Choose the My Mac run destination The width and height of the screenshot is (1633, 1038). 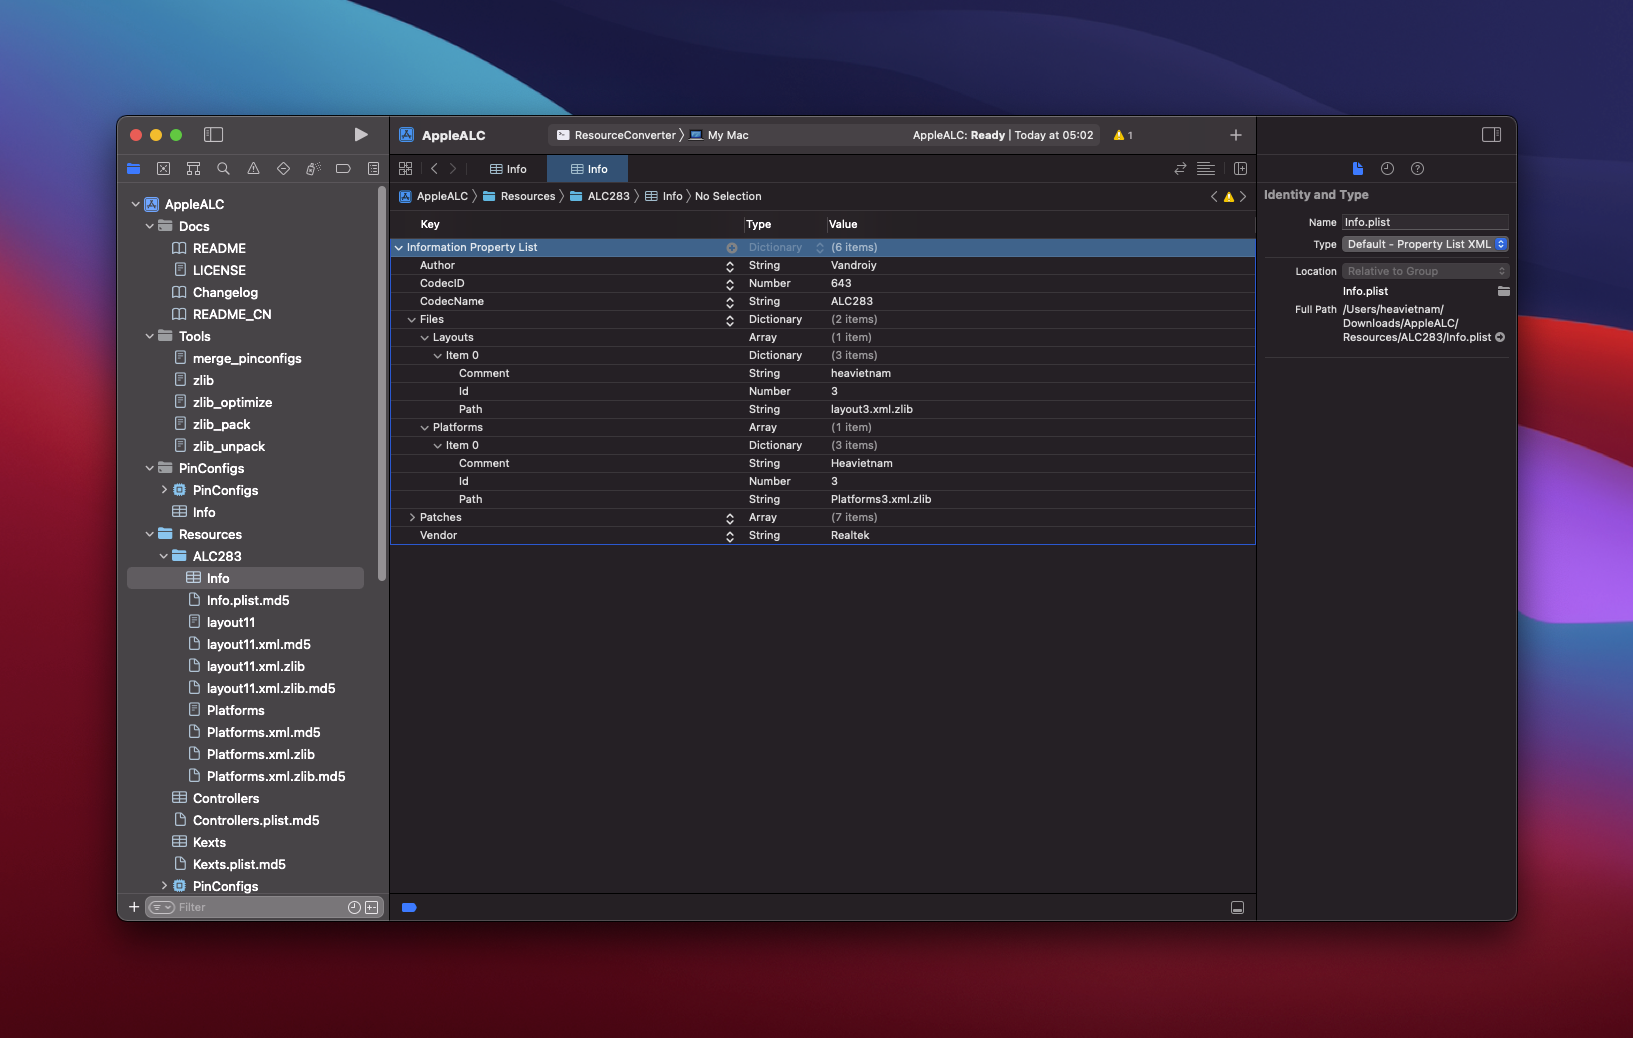720,135
